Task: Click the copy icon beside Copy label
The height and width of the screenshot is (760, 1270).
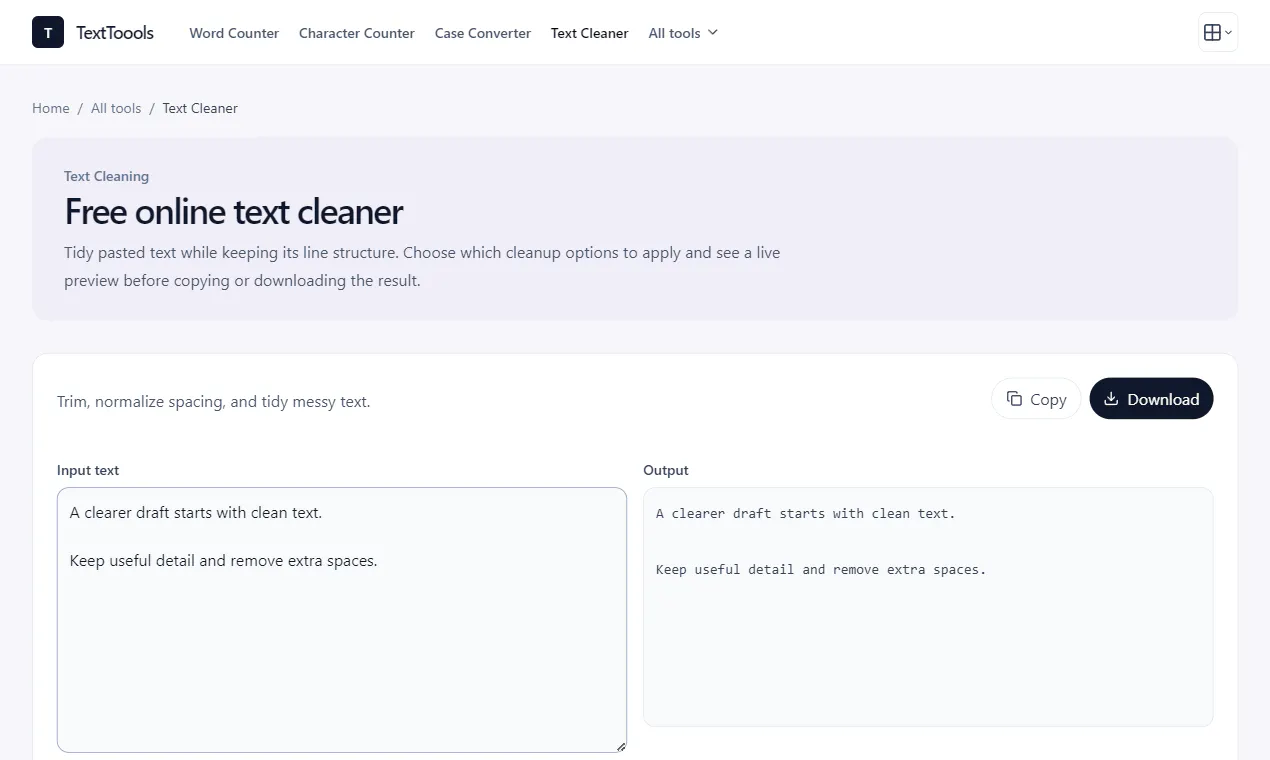Action: pyautogui.click(x=1014, y=398)
